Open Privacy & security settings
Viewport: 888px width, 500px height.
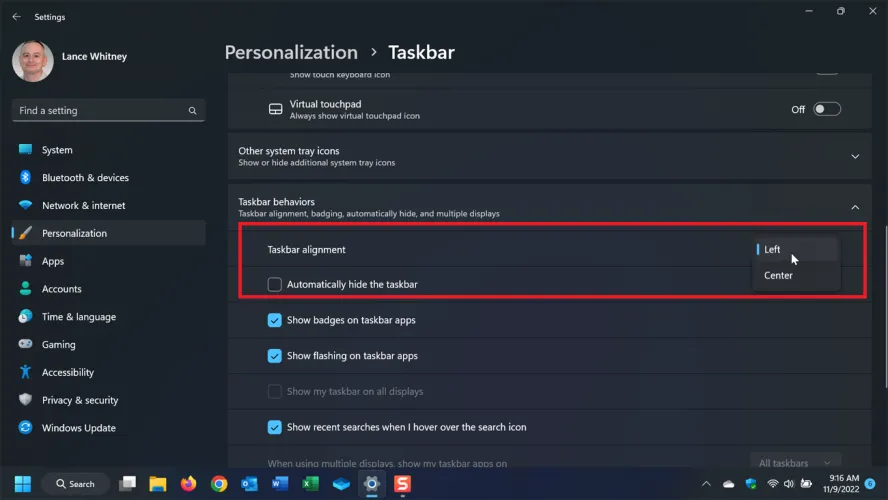point(79,400)
